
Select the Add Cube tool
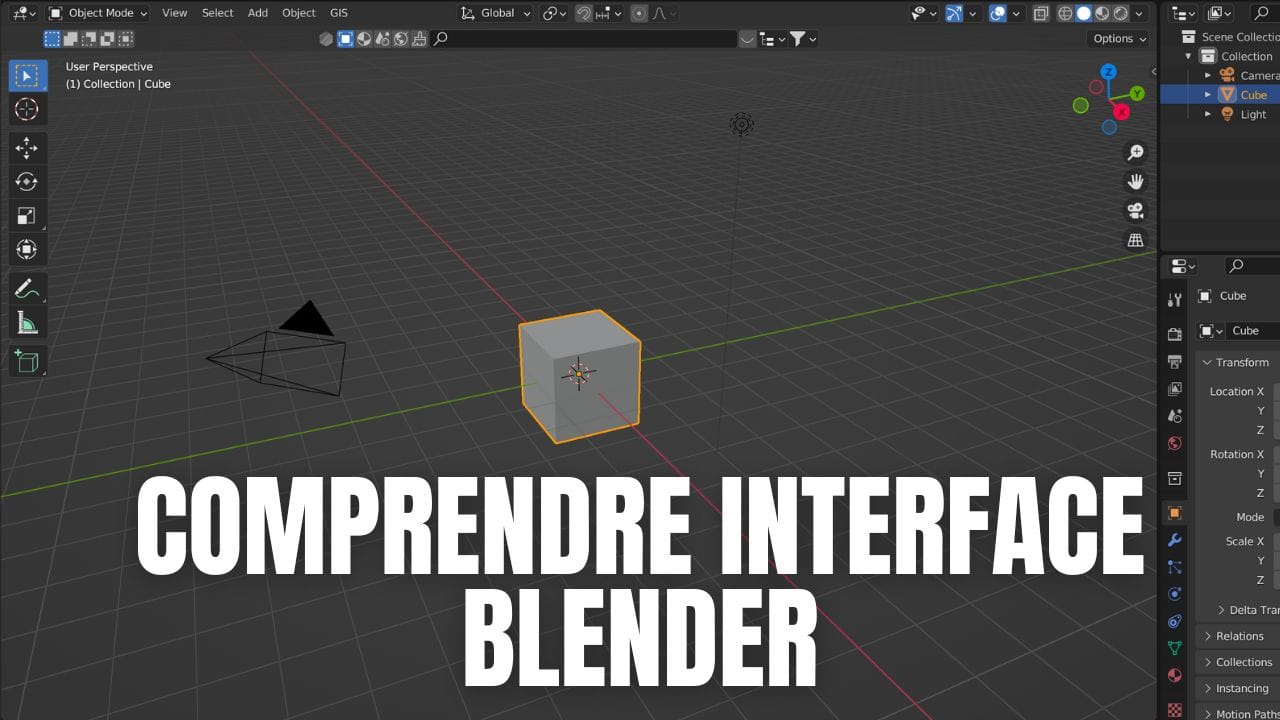(27, 361)
